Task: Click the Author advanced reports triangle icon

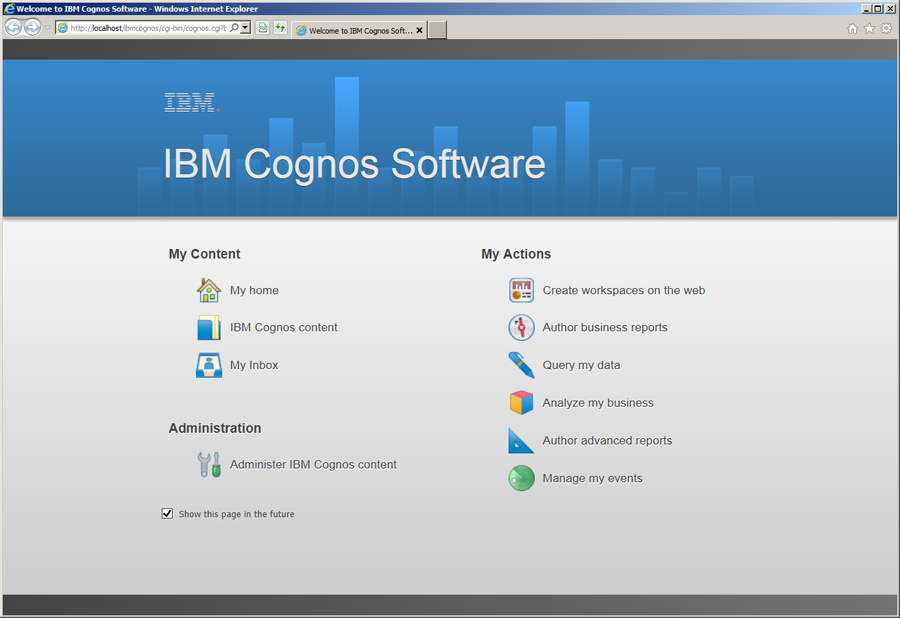Action: tap(521, 441)
